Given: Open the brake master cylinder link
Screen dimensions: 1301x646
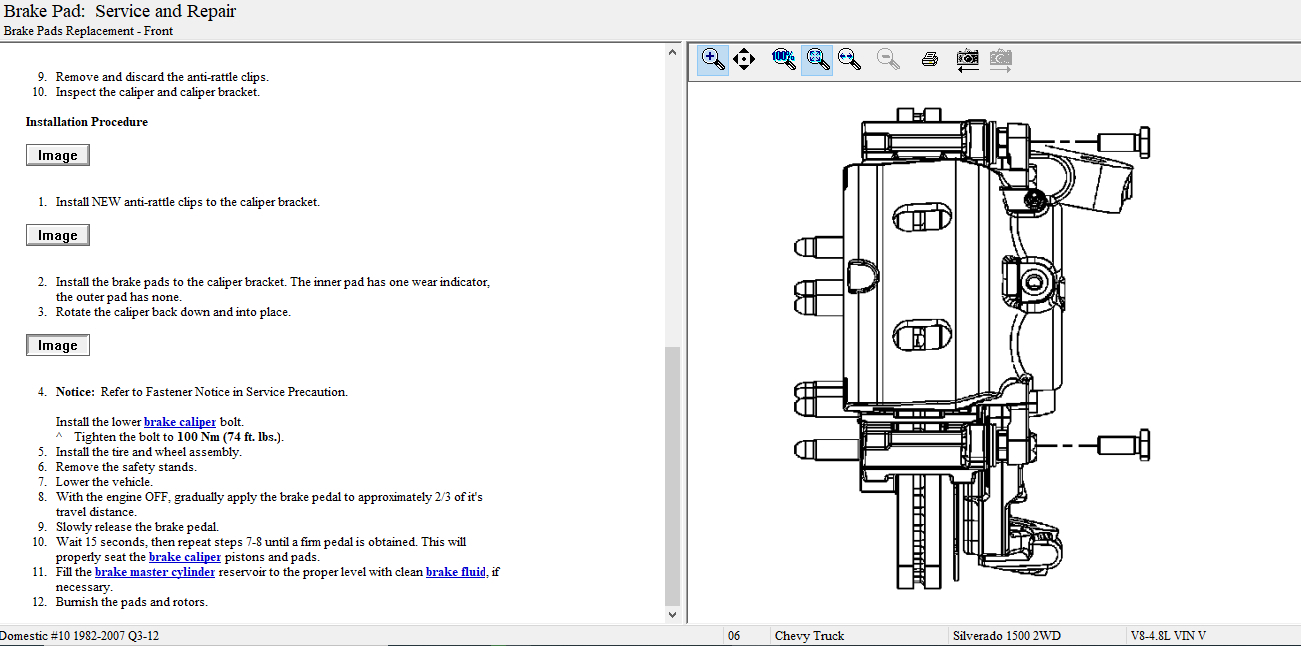Looking at the screenshot, I should [155, 572].
